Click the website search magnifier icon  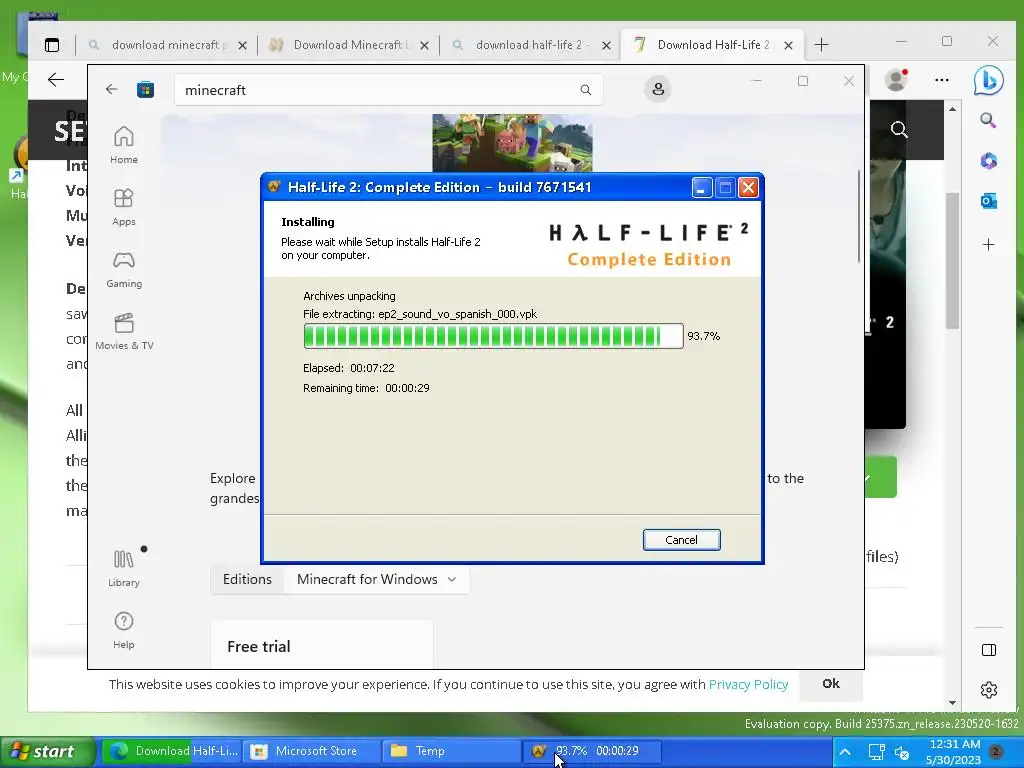pos(899,130)
